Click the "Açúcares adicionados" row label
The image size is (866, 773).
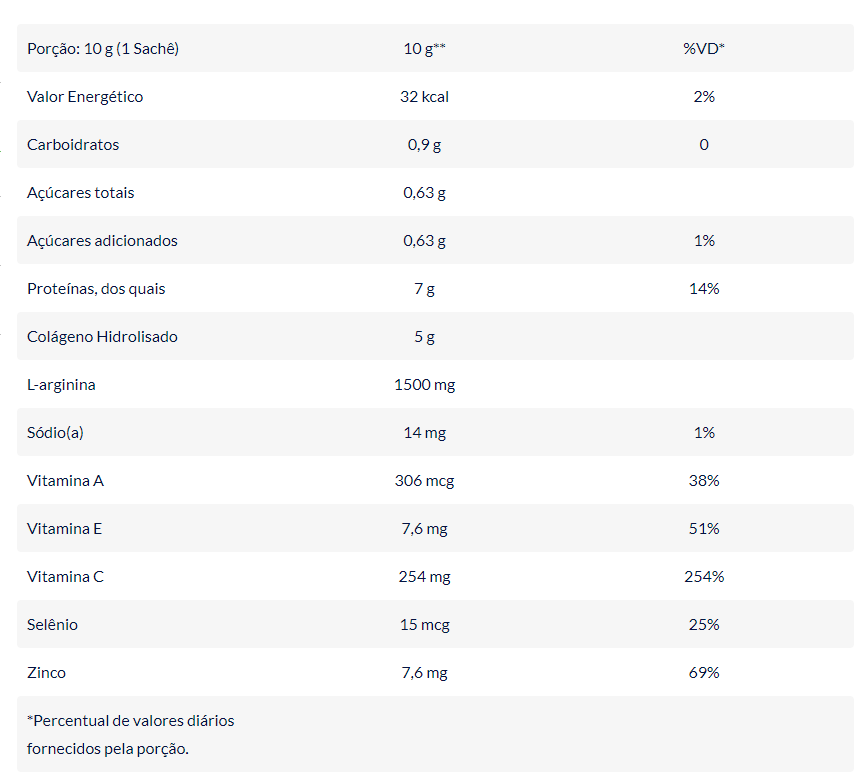coord(102,241)
